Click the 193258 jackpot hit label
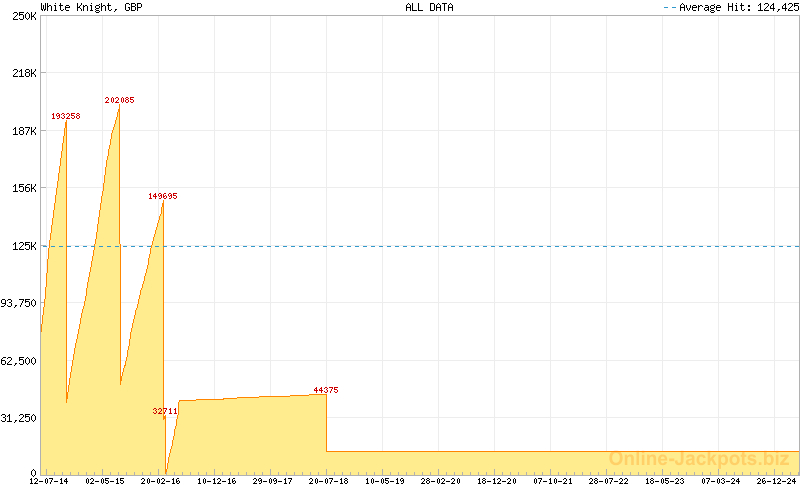Image resolution: width=800 pixels, height=490 pixels. pos(66,116)
